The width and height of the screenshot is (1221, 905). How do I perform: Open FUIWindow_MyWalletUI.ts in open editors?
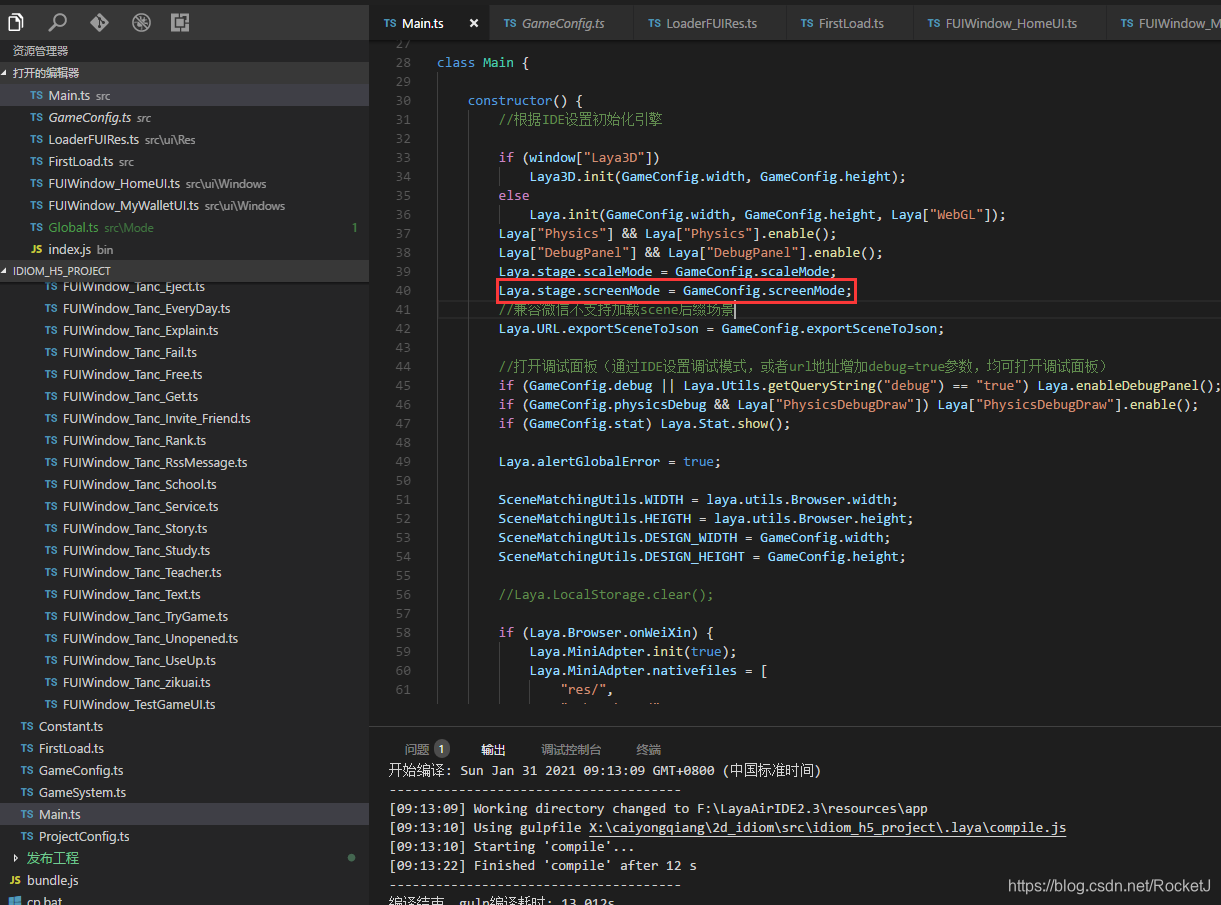pos(184,205)
